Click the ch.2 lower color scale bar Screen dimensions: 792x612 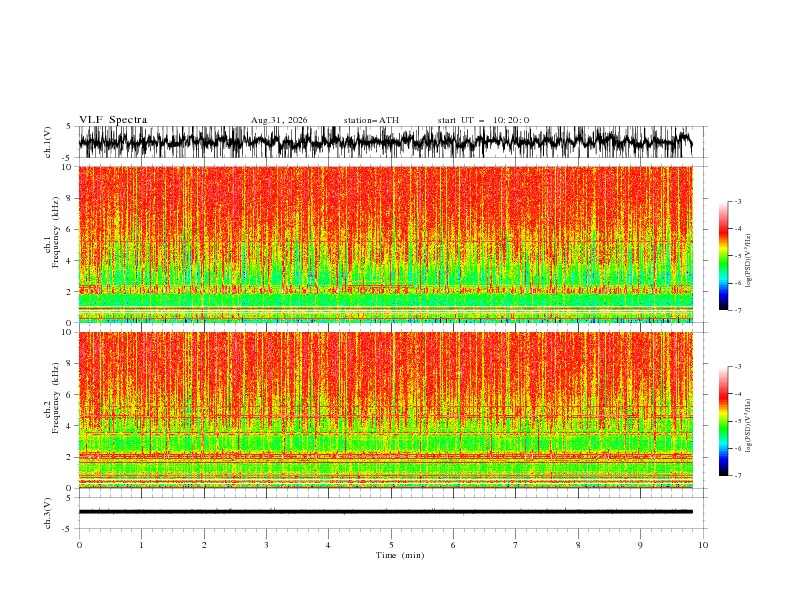pos(723,421)
